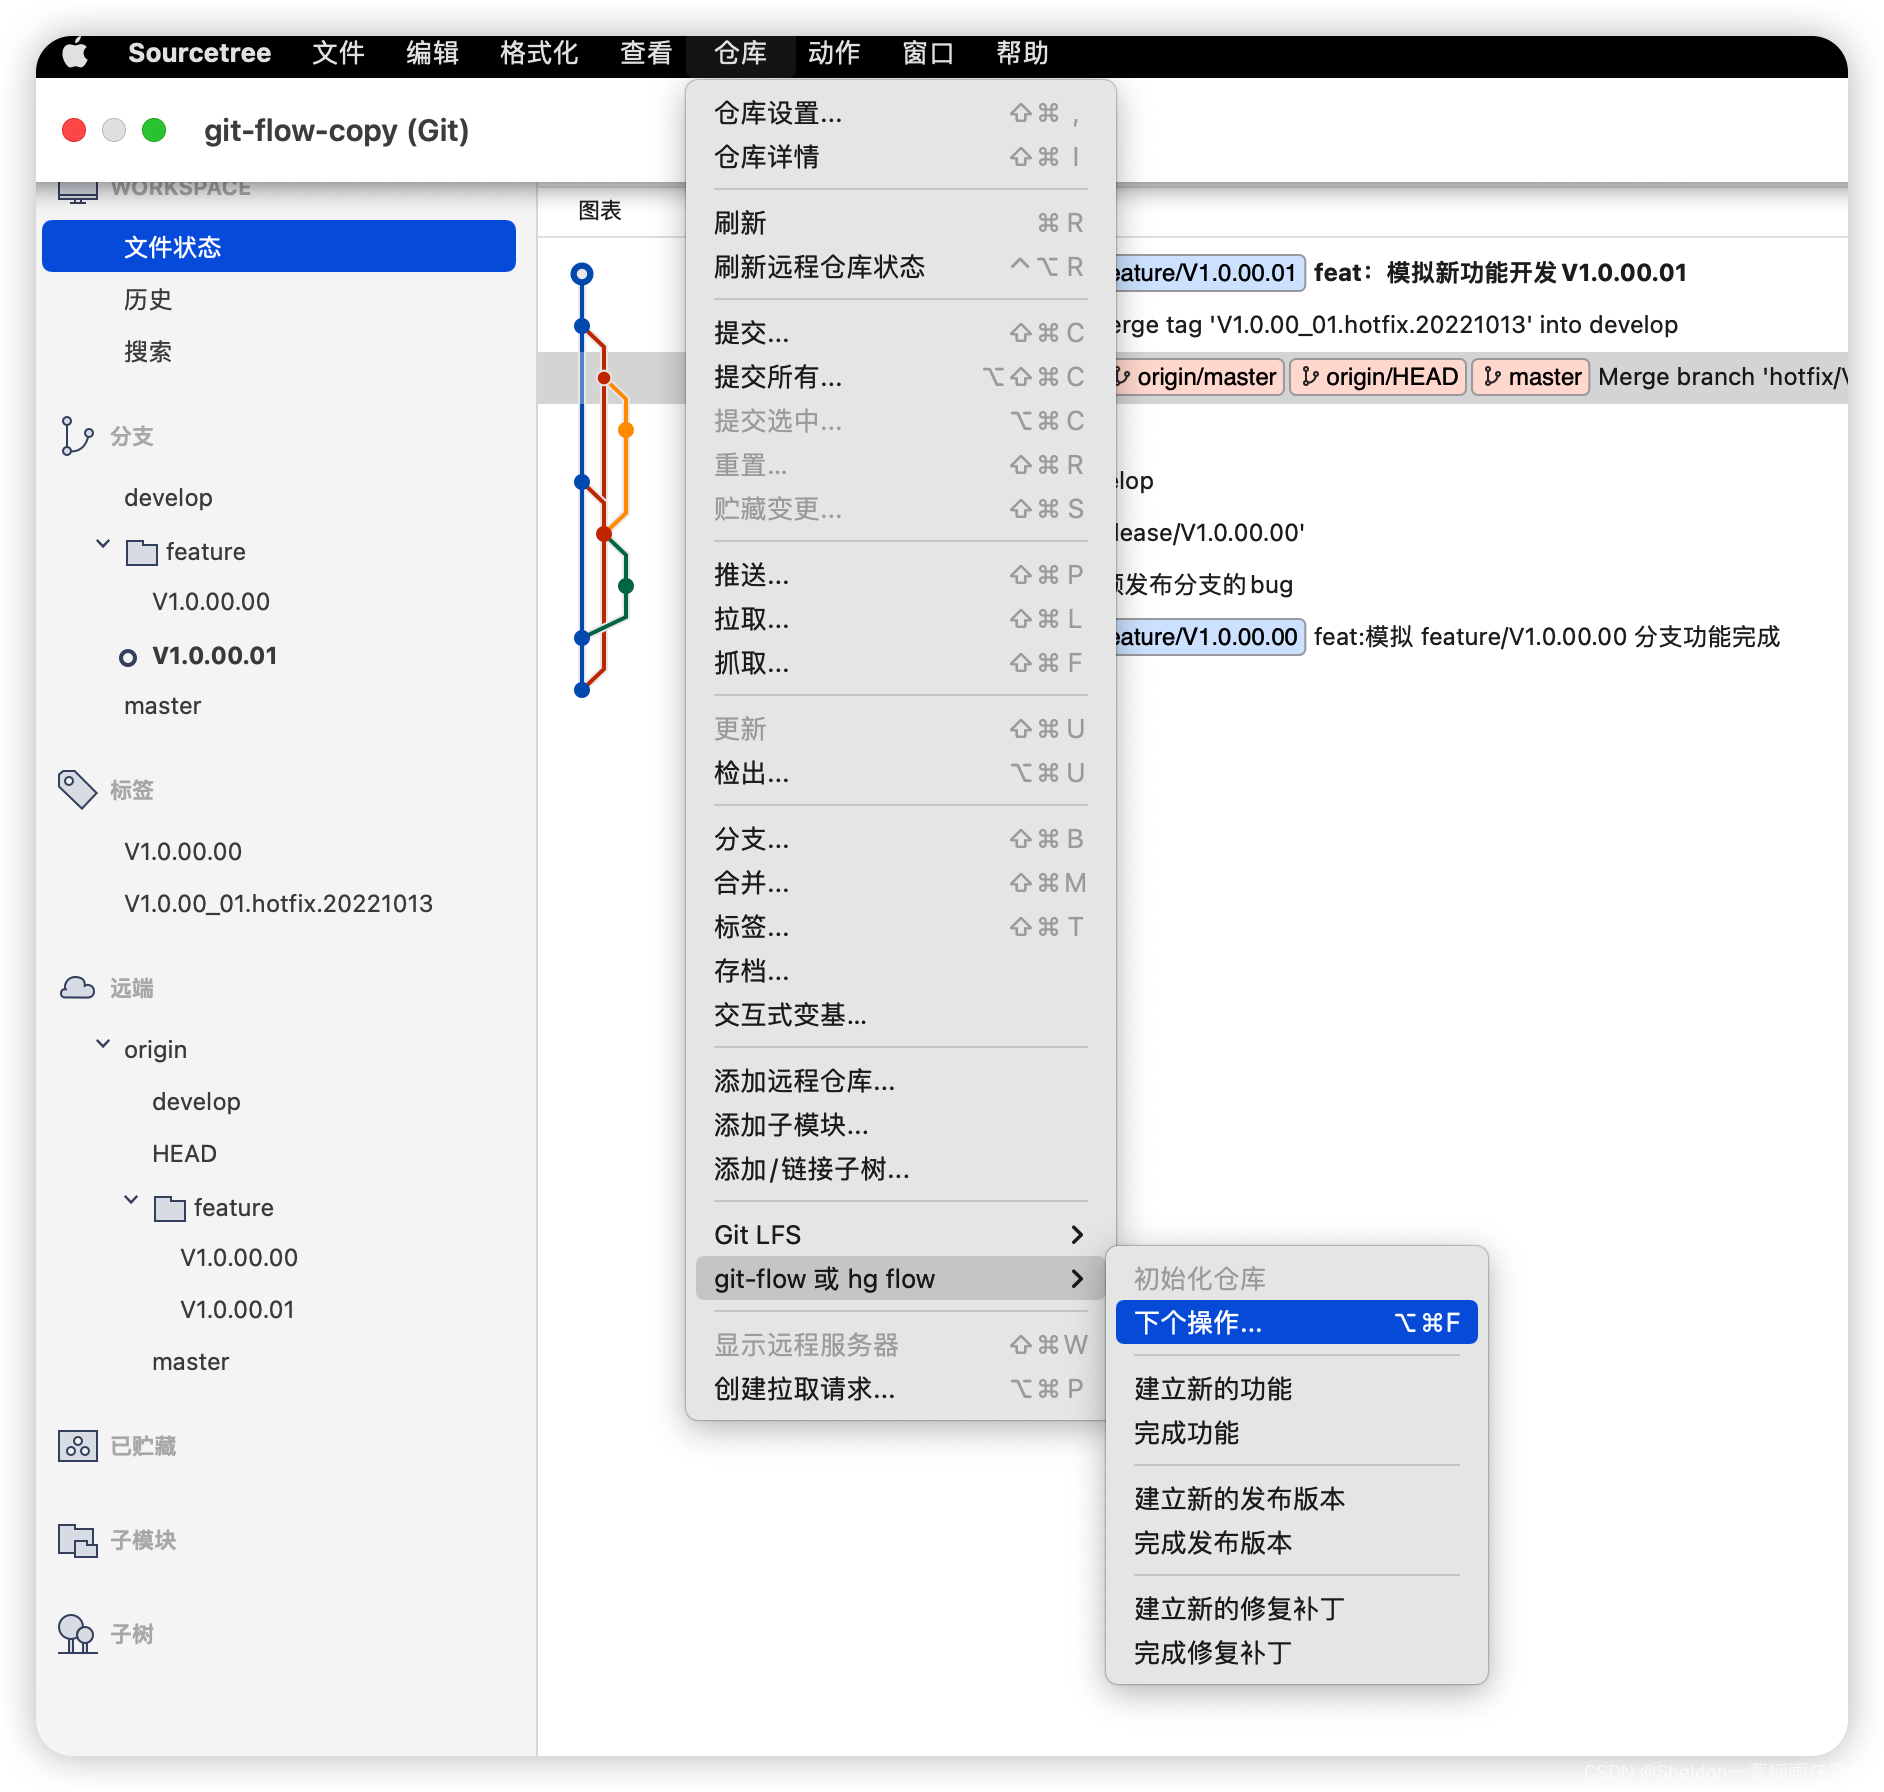Select 交互式变基... menu entry

pyautogui.click(x=900, y=1015)
